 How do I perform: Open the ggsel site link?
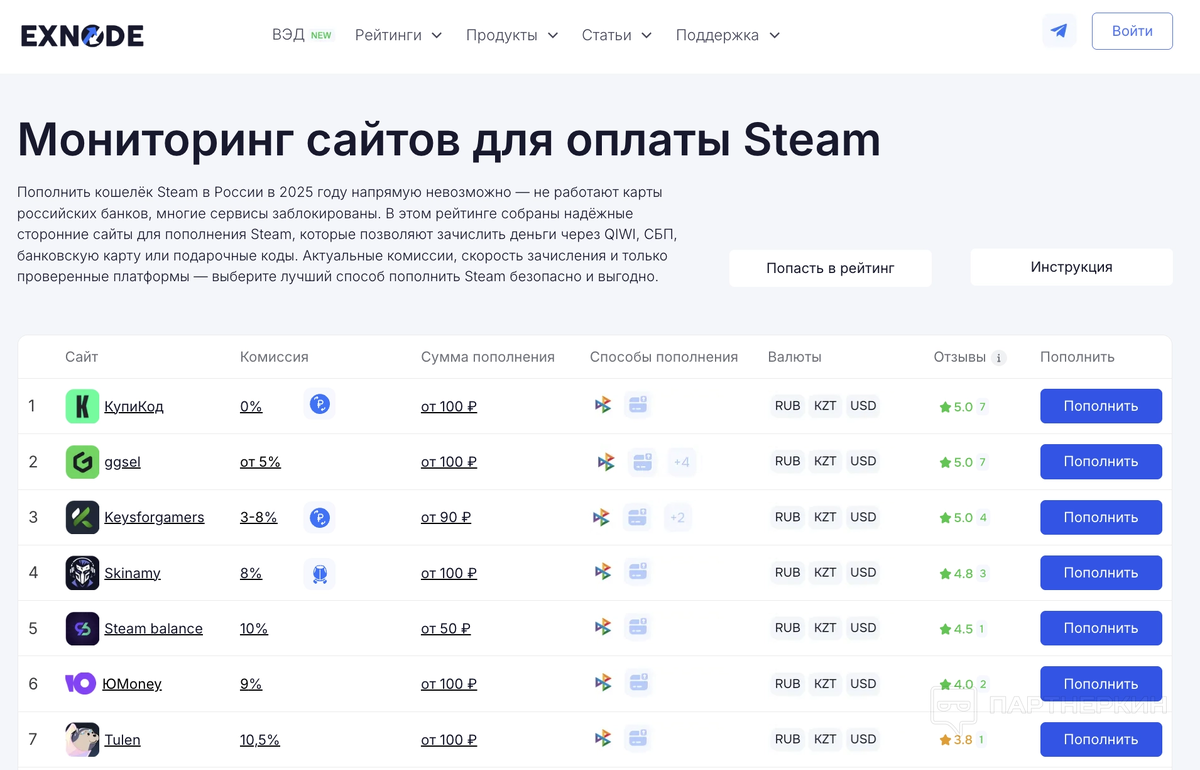tap(123, 462)
